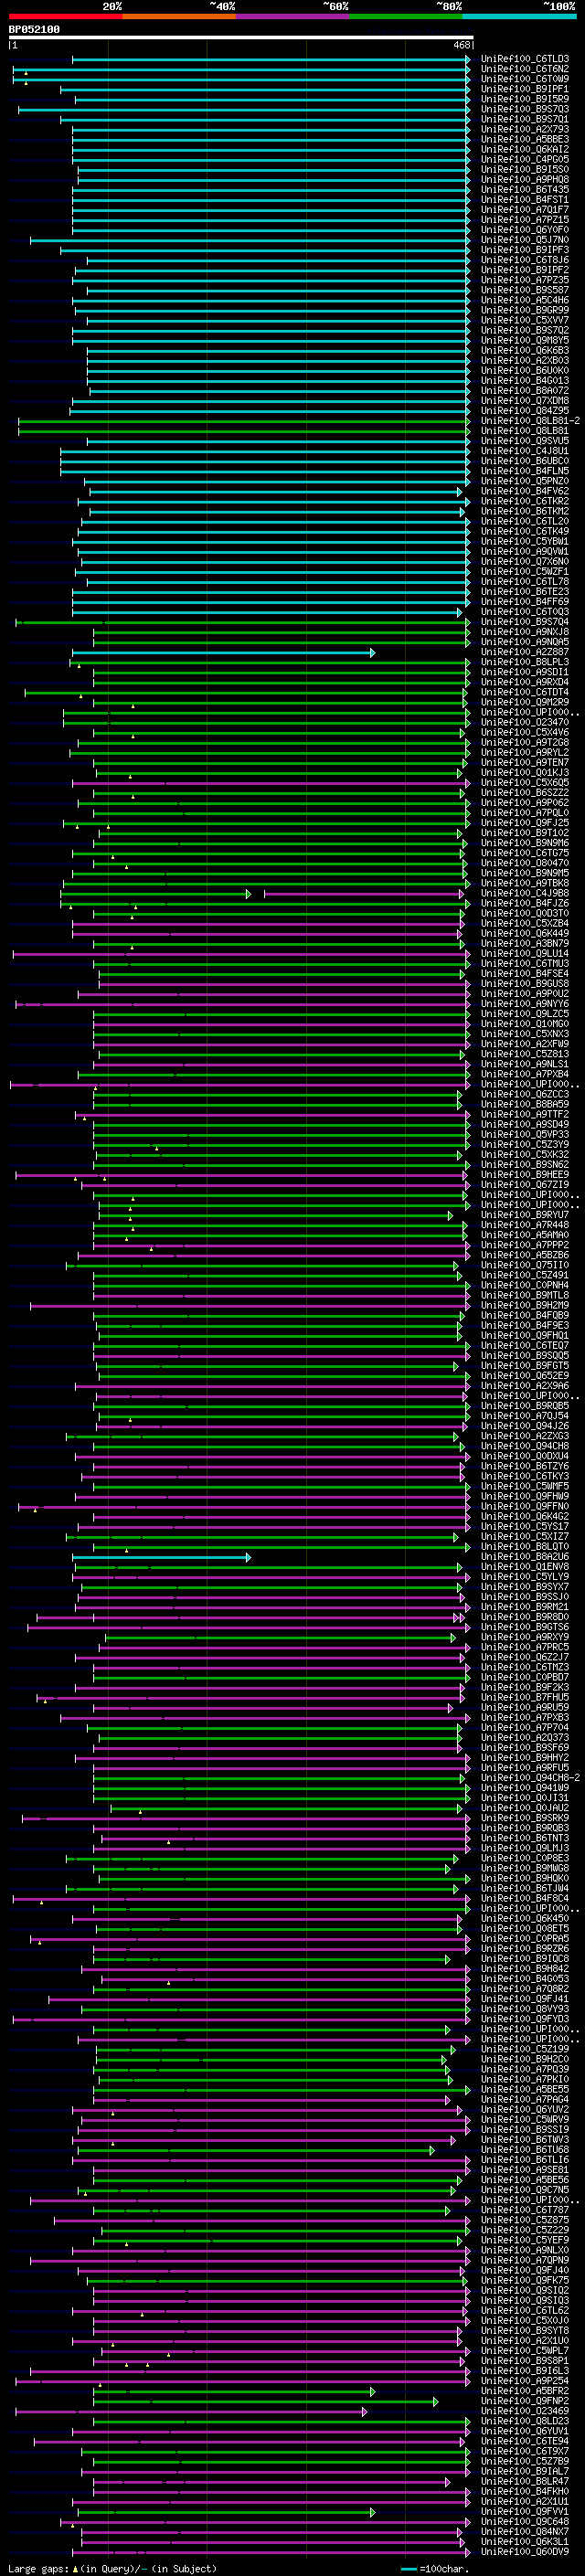Select hit UniRef100_O23470
Screen dimensions: 585x2576
[x=524, y=722]
